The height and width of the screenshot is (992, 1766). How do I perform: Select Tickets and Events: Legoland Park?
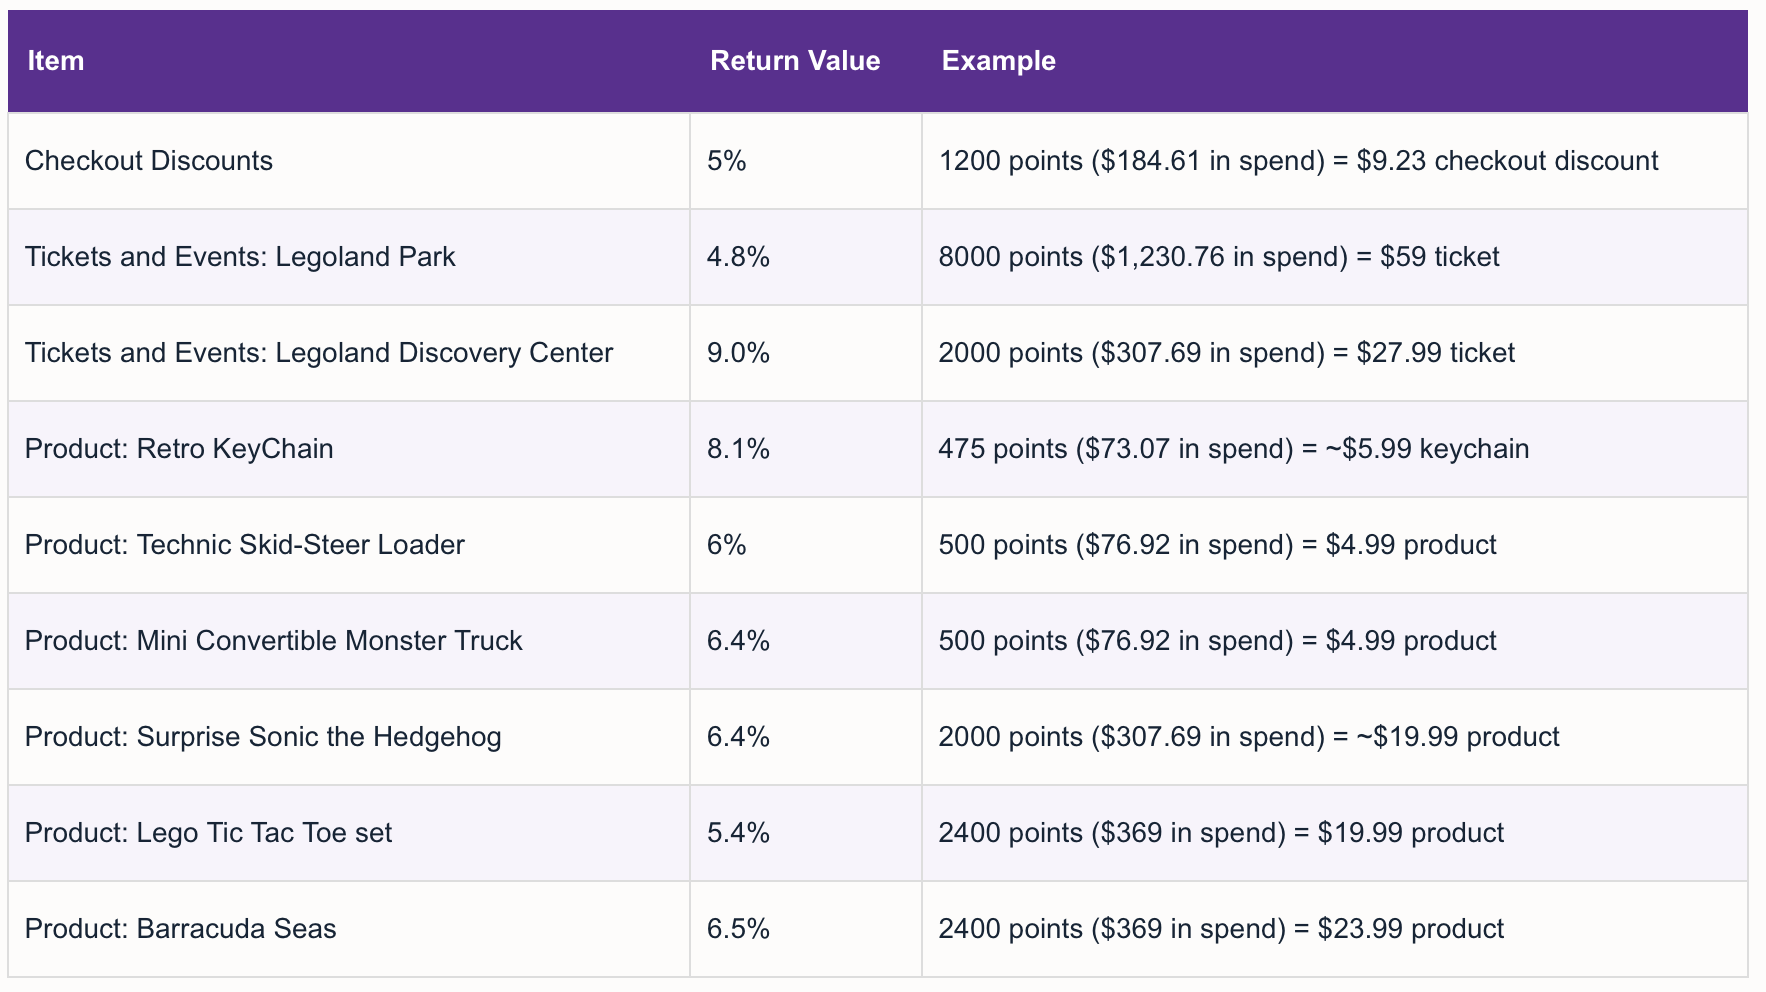pos(240,257)
